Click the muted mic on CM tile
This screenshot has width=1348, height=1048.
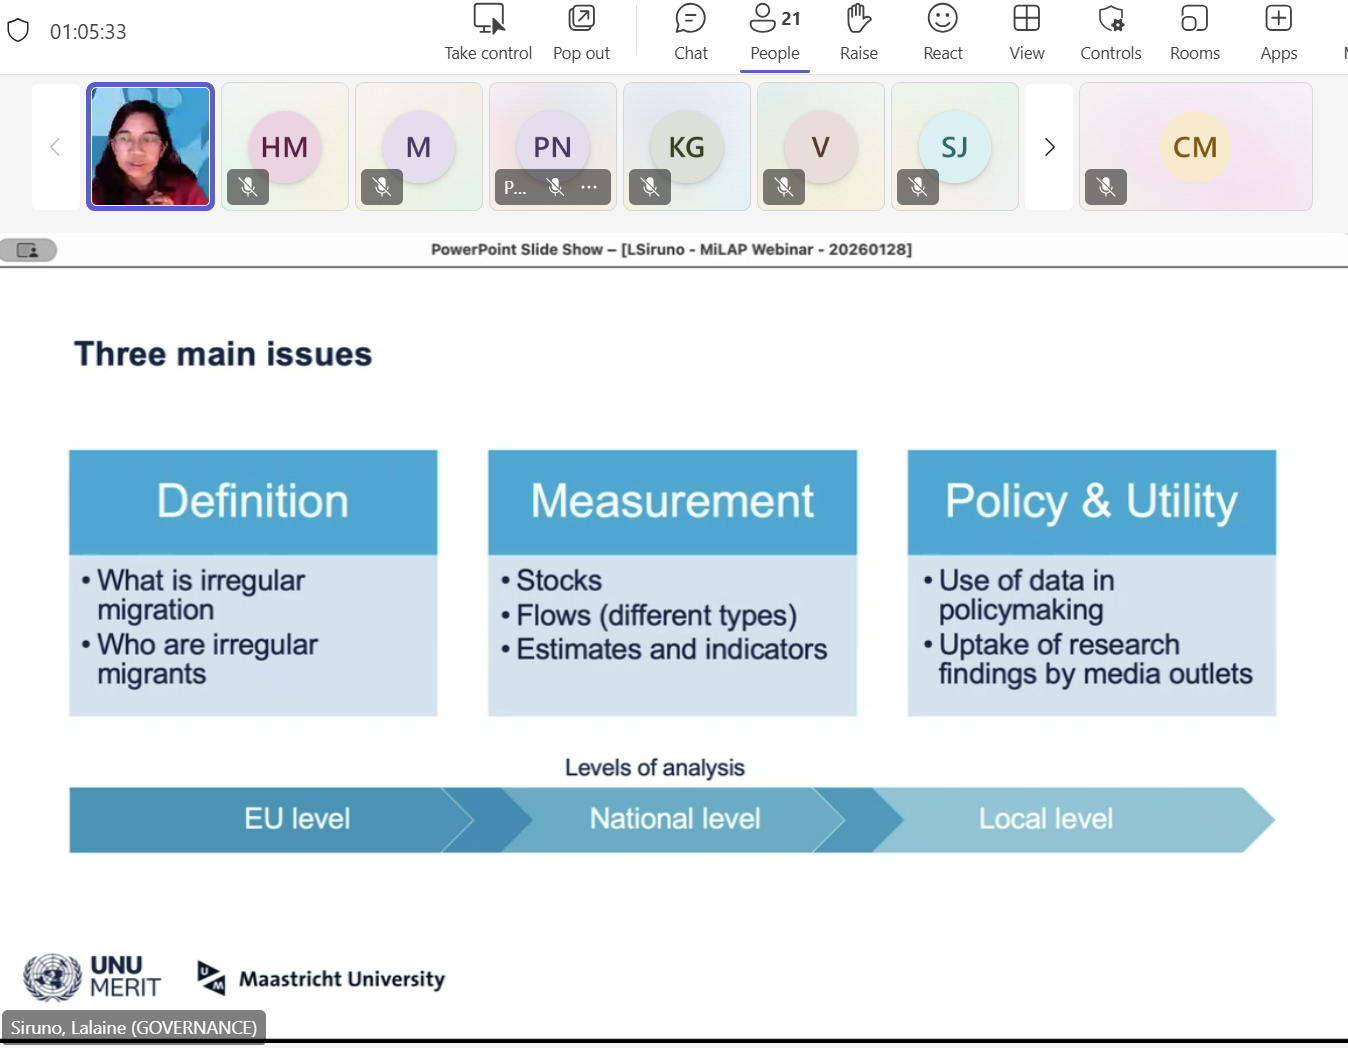[1106, 187]
